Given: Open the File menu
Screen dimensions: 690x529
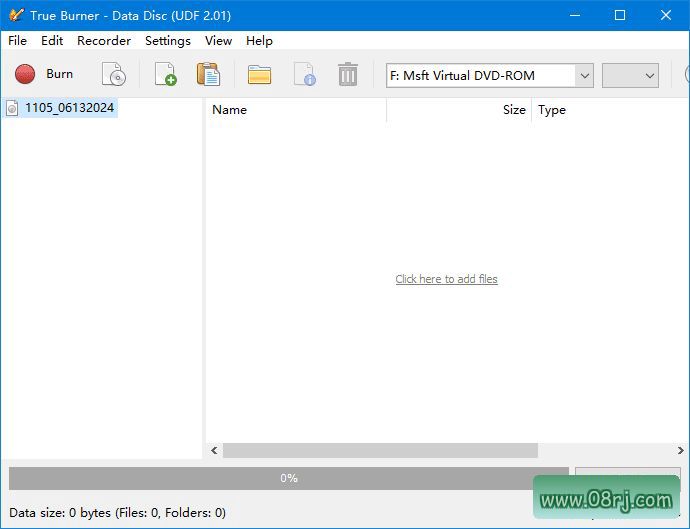Looking at the screenshot, I should [17, 41].
